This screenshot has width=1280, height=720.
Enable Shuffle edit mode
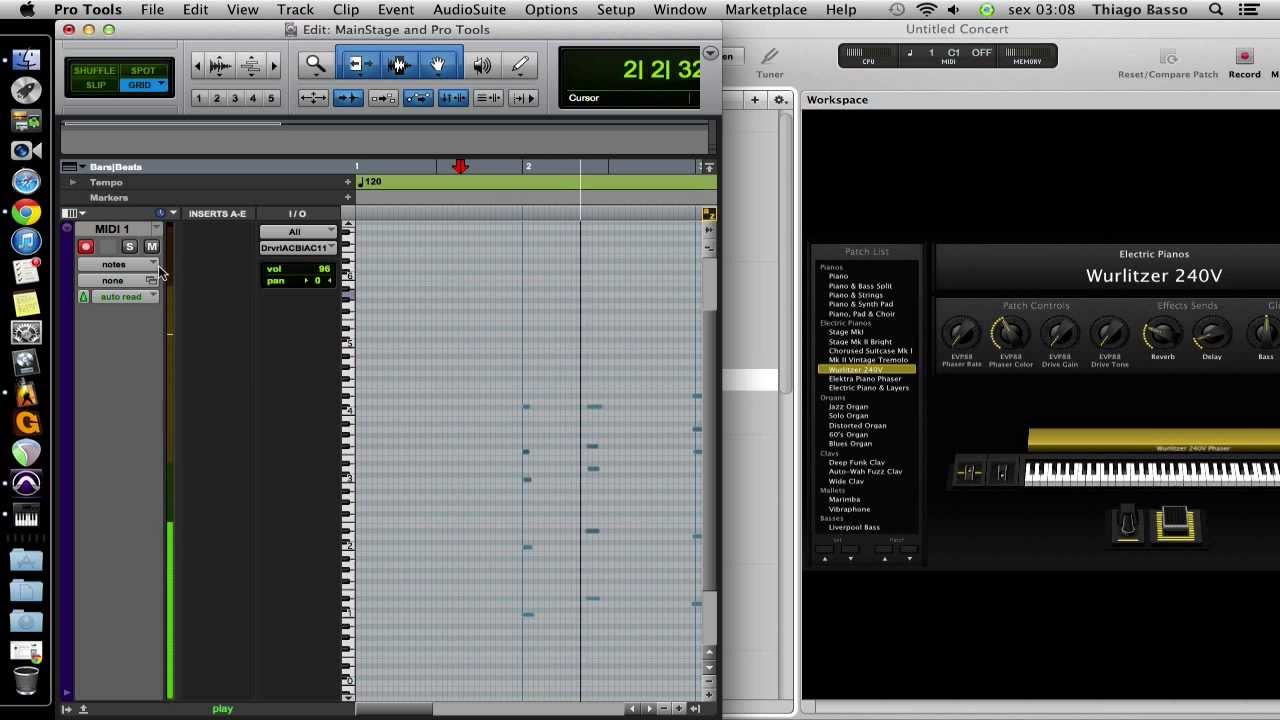point(95,71)
